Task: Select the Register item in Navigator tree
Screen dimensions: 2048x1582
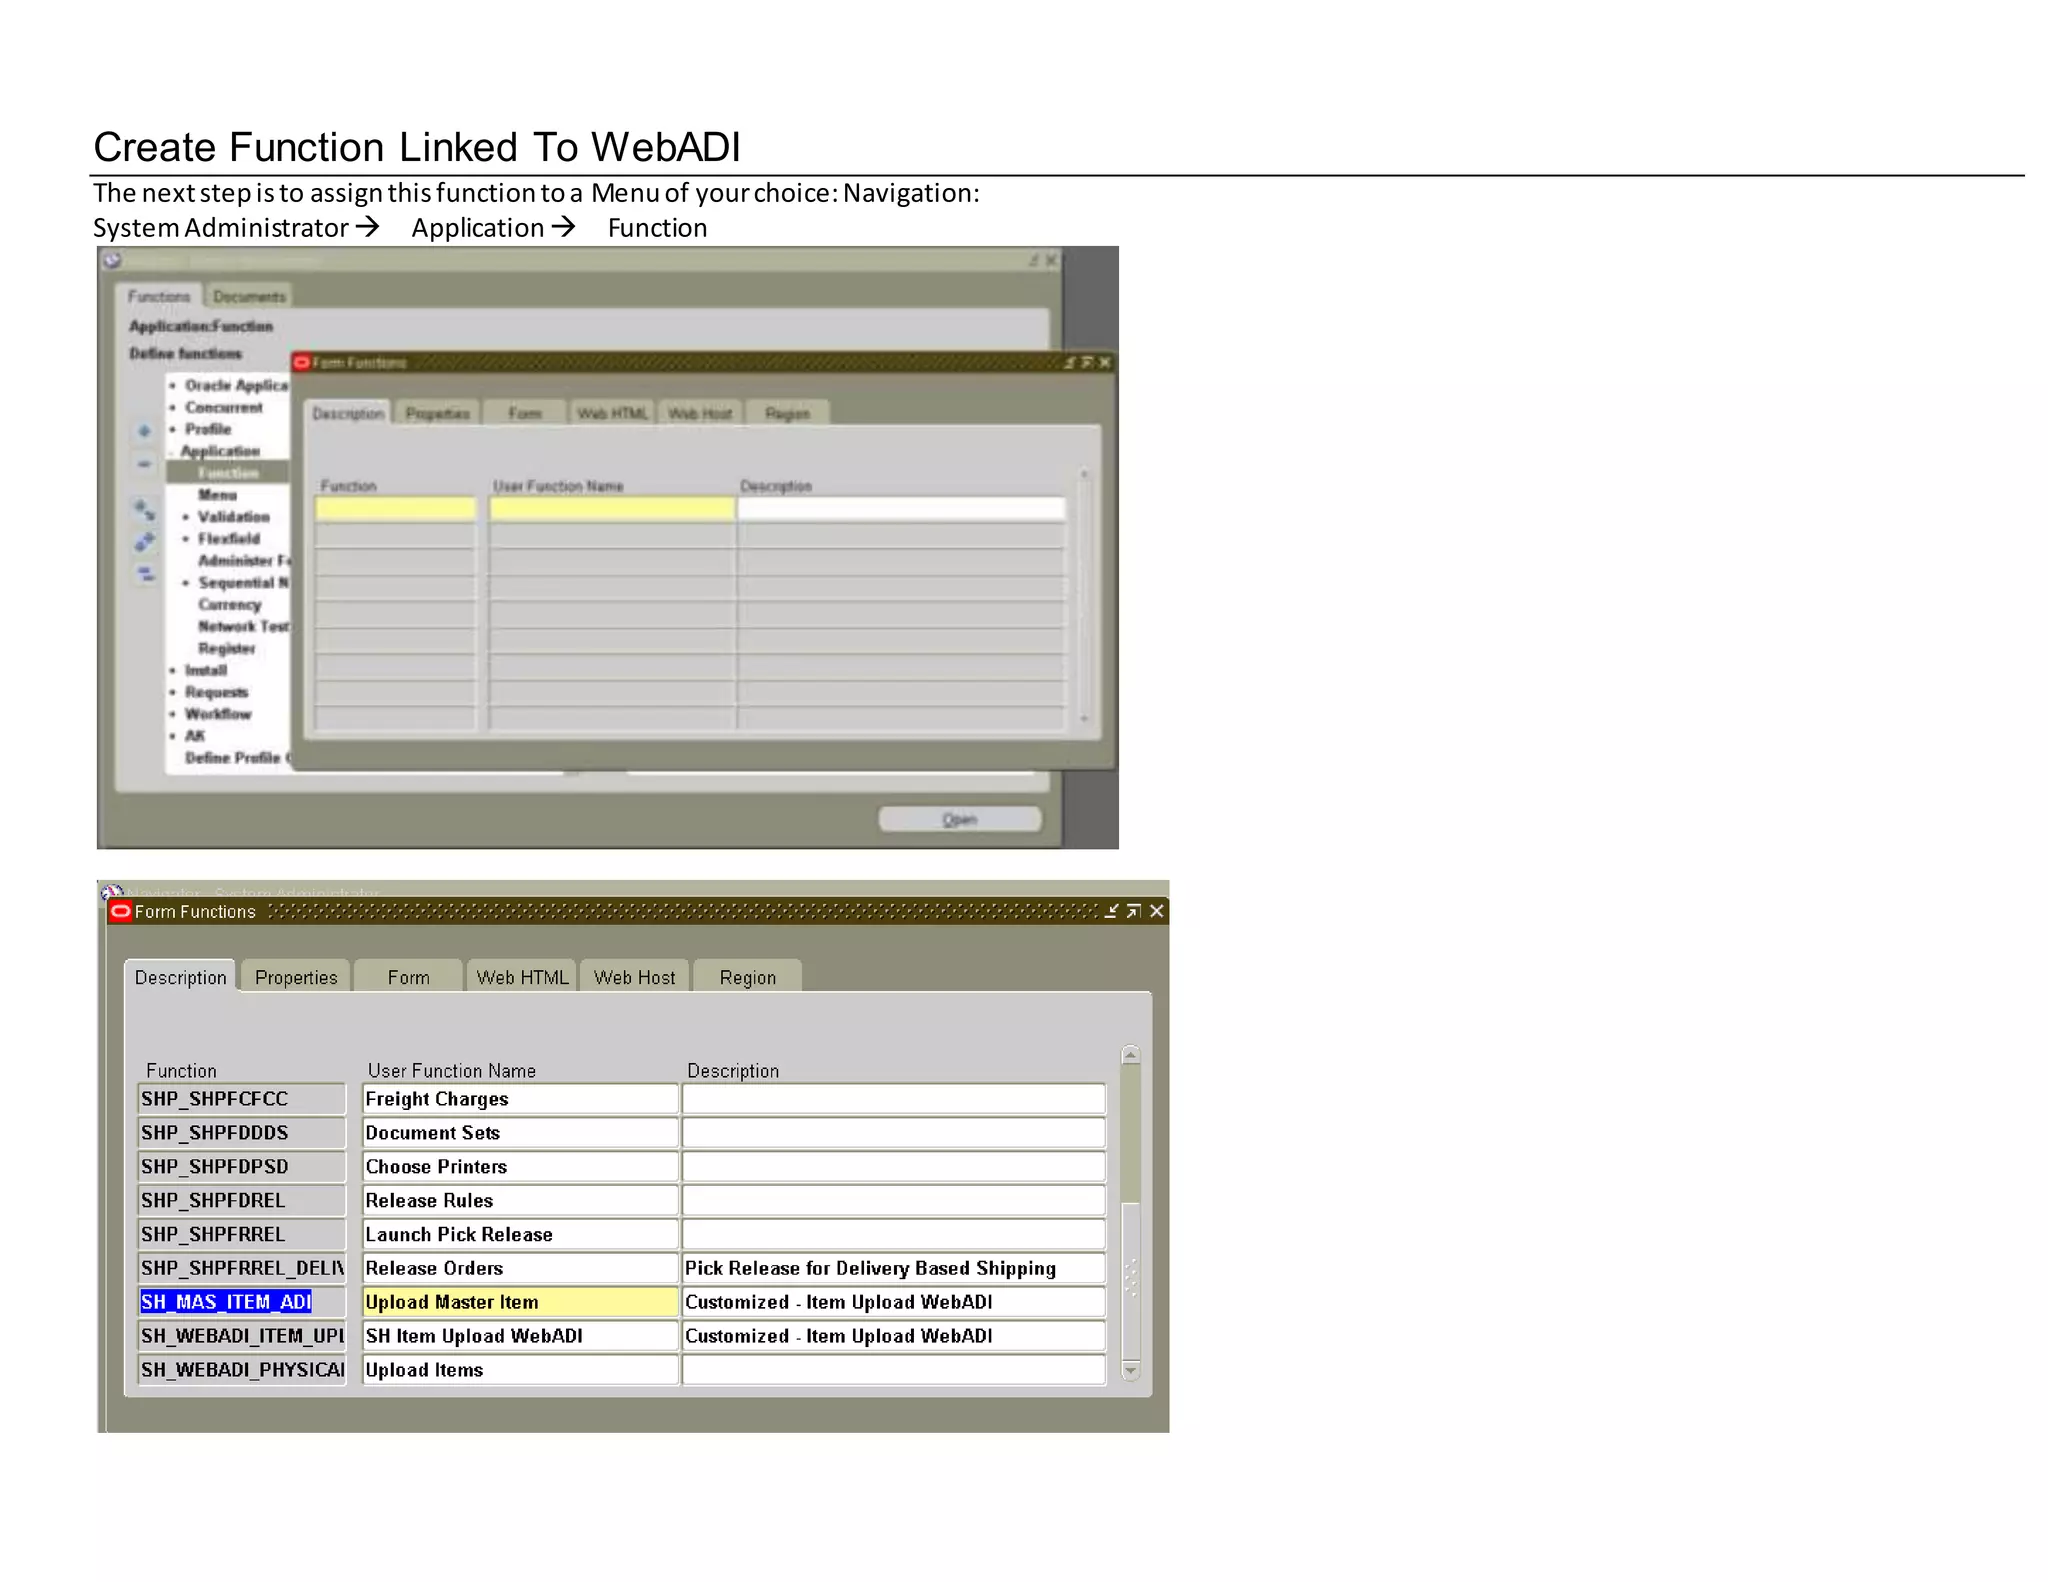Action: point(226,648)
